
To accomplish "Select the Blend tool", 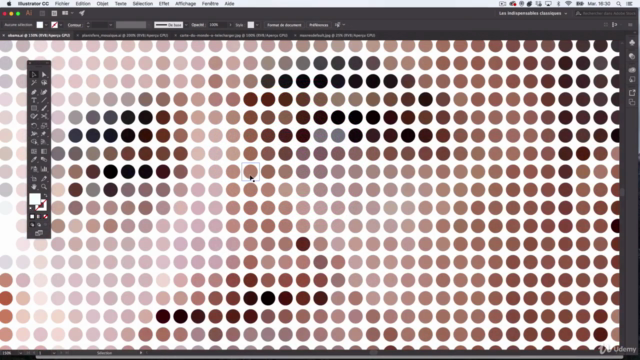I will 44,160.
